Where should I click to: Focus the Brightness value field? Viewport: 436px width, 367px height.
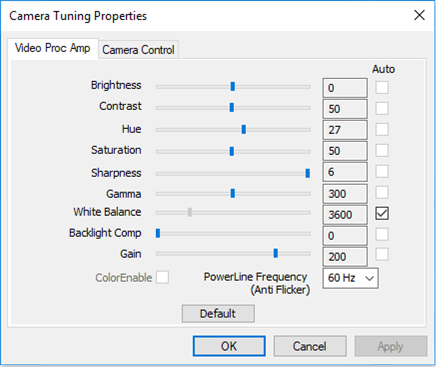[345, 88]
